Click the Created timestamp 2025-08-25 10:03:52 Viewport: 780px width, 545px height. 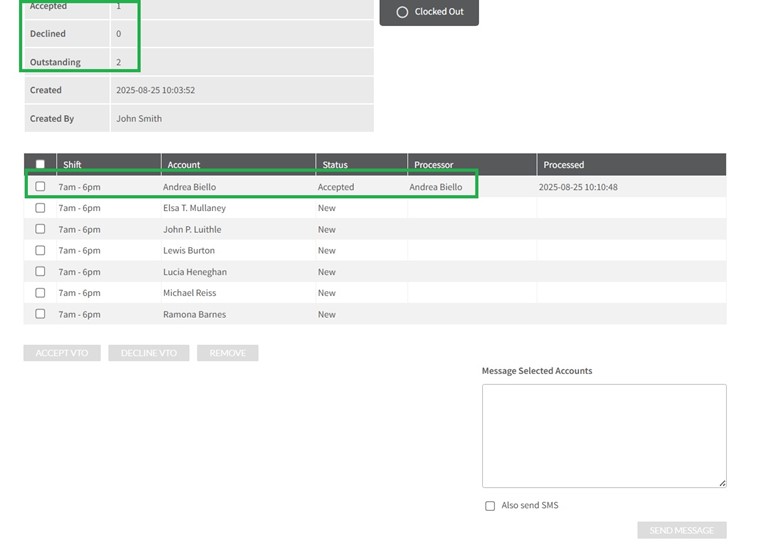(156, 90)
